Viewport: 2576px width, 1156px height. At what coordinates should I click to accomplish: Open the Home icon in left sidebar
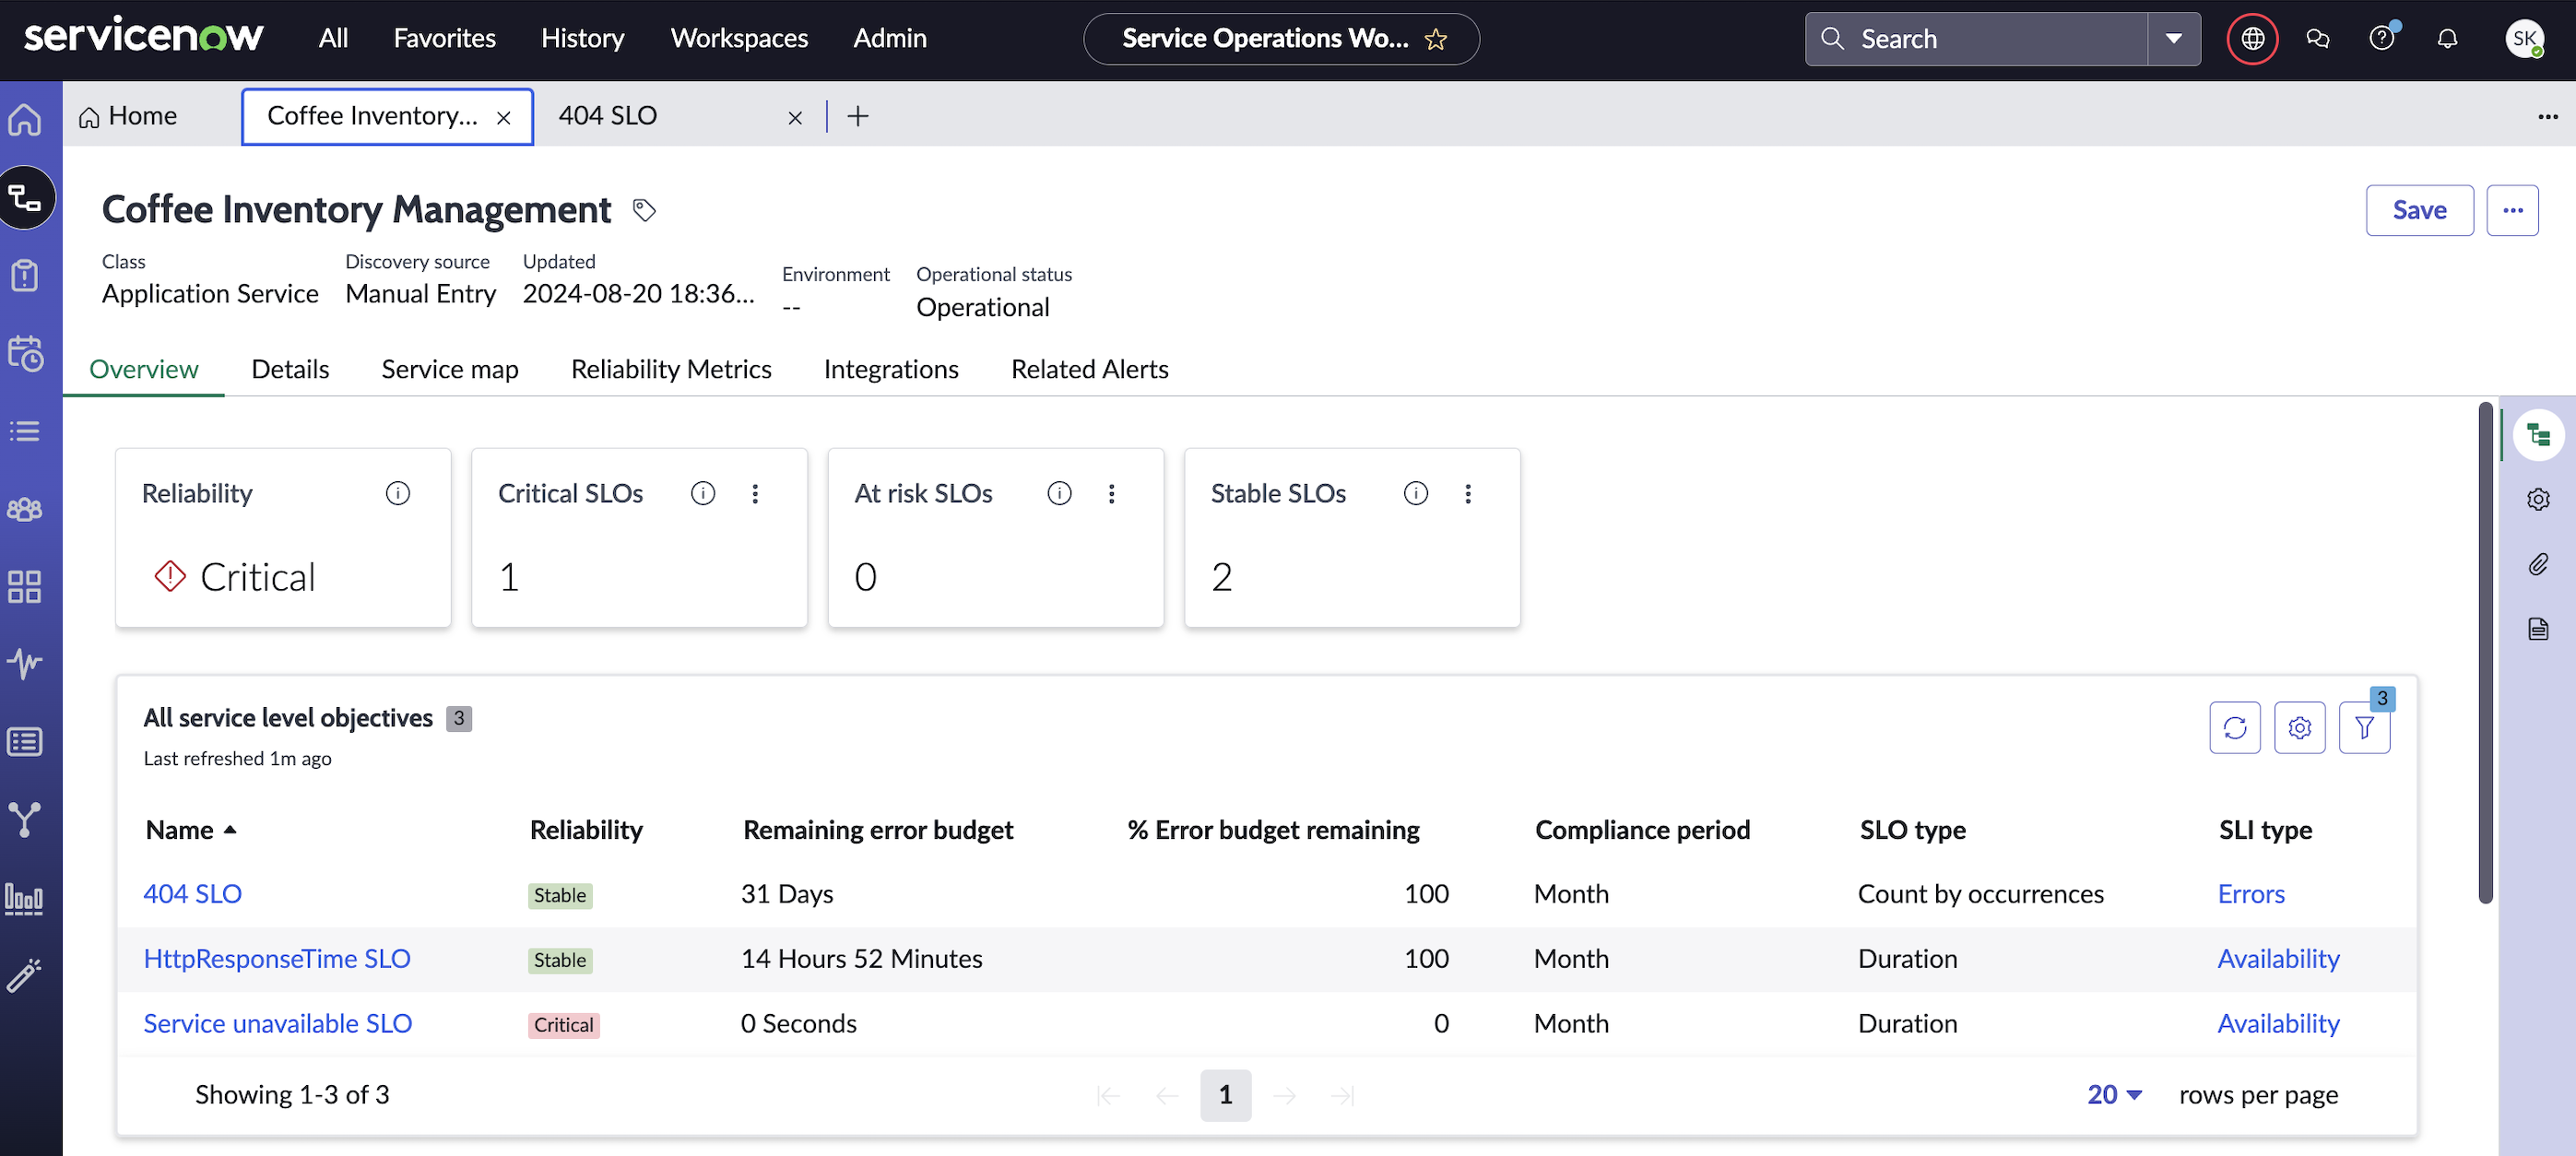pyautogui.click(x=26, y=119)
